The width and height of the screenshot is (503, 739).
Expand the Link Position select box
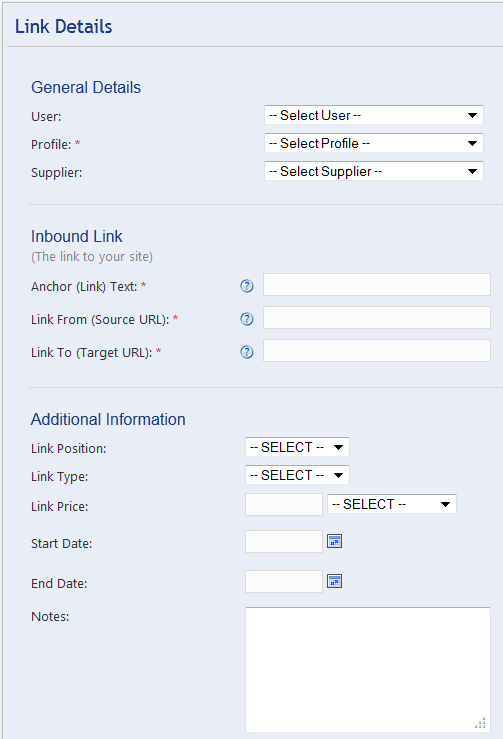297,447
